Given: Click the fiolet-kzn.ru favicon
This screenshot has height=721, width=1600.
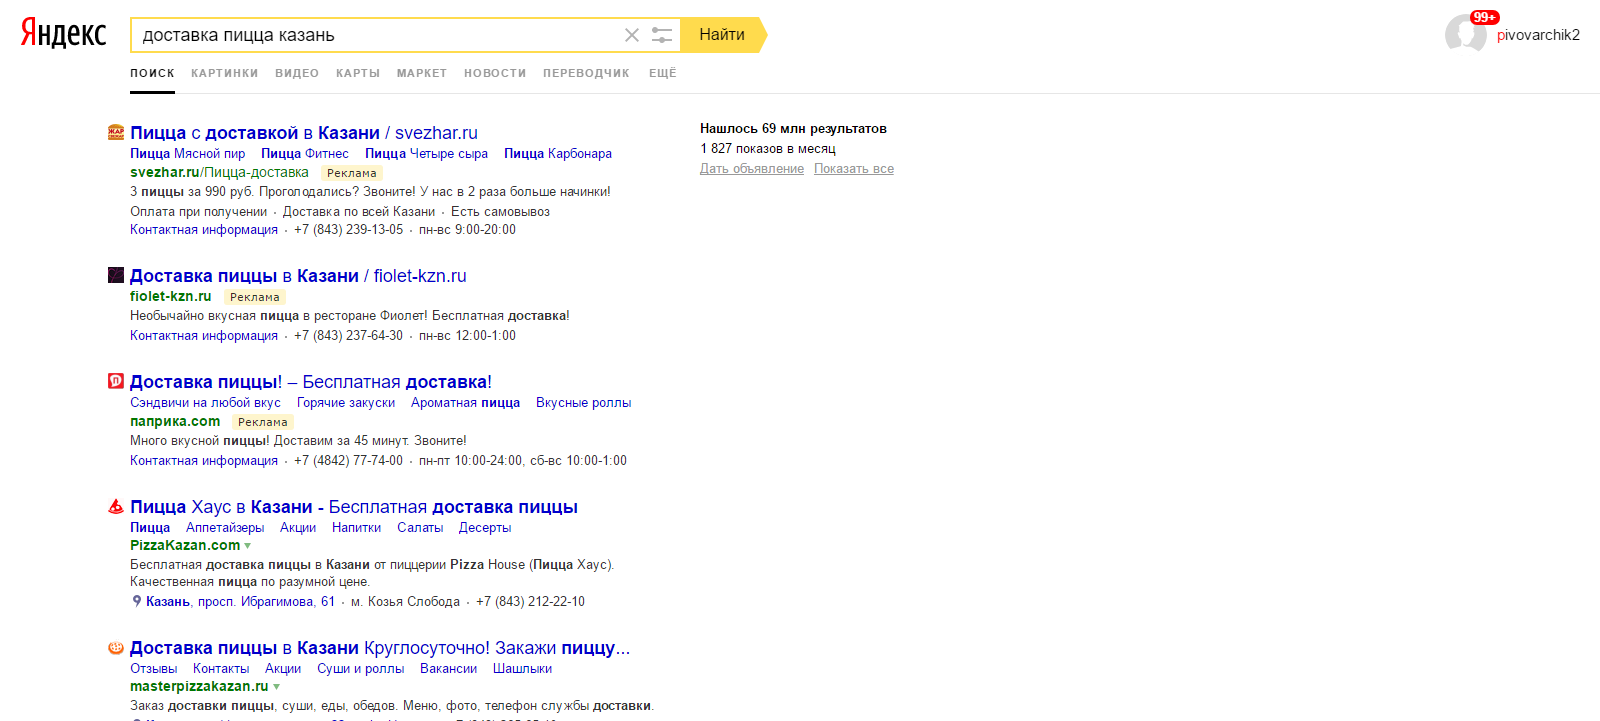Looking at the screenshot, I should pos(116,275).
